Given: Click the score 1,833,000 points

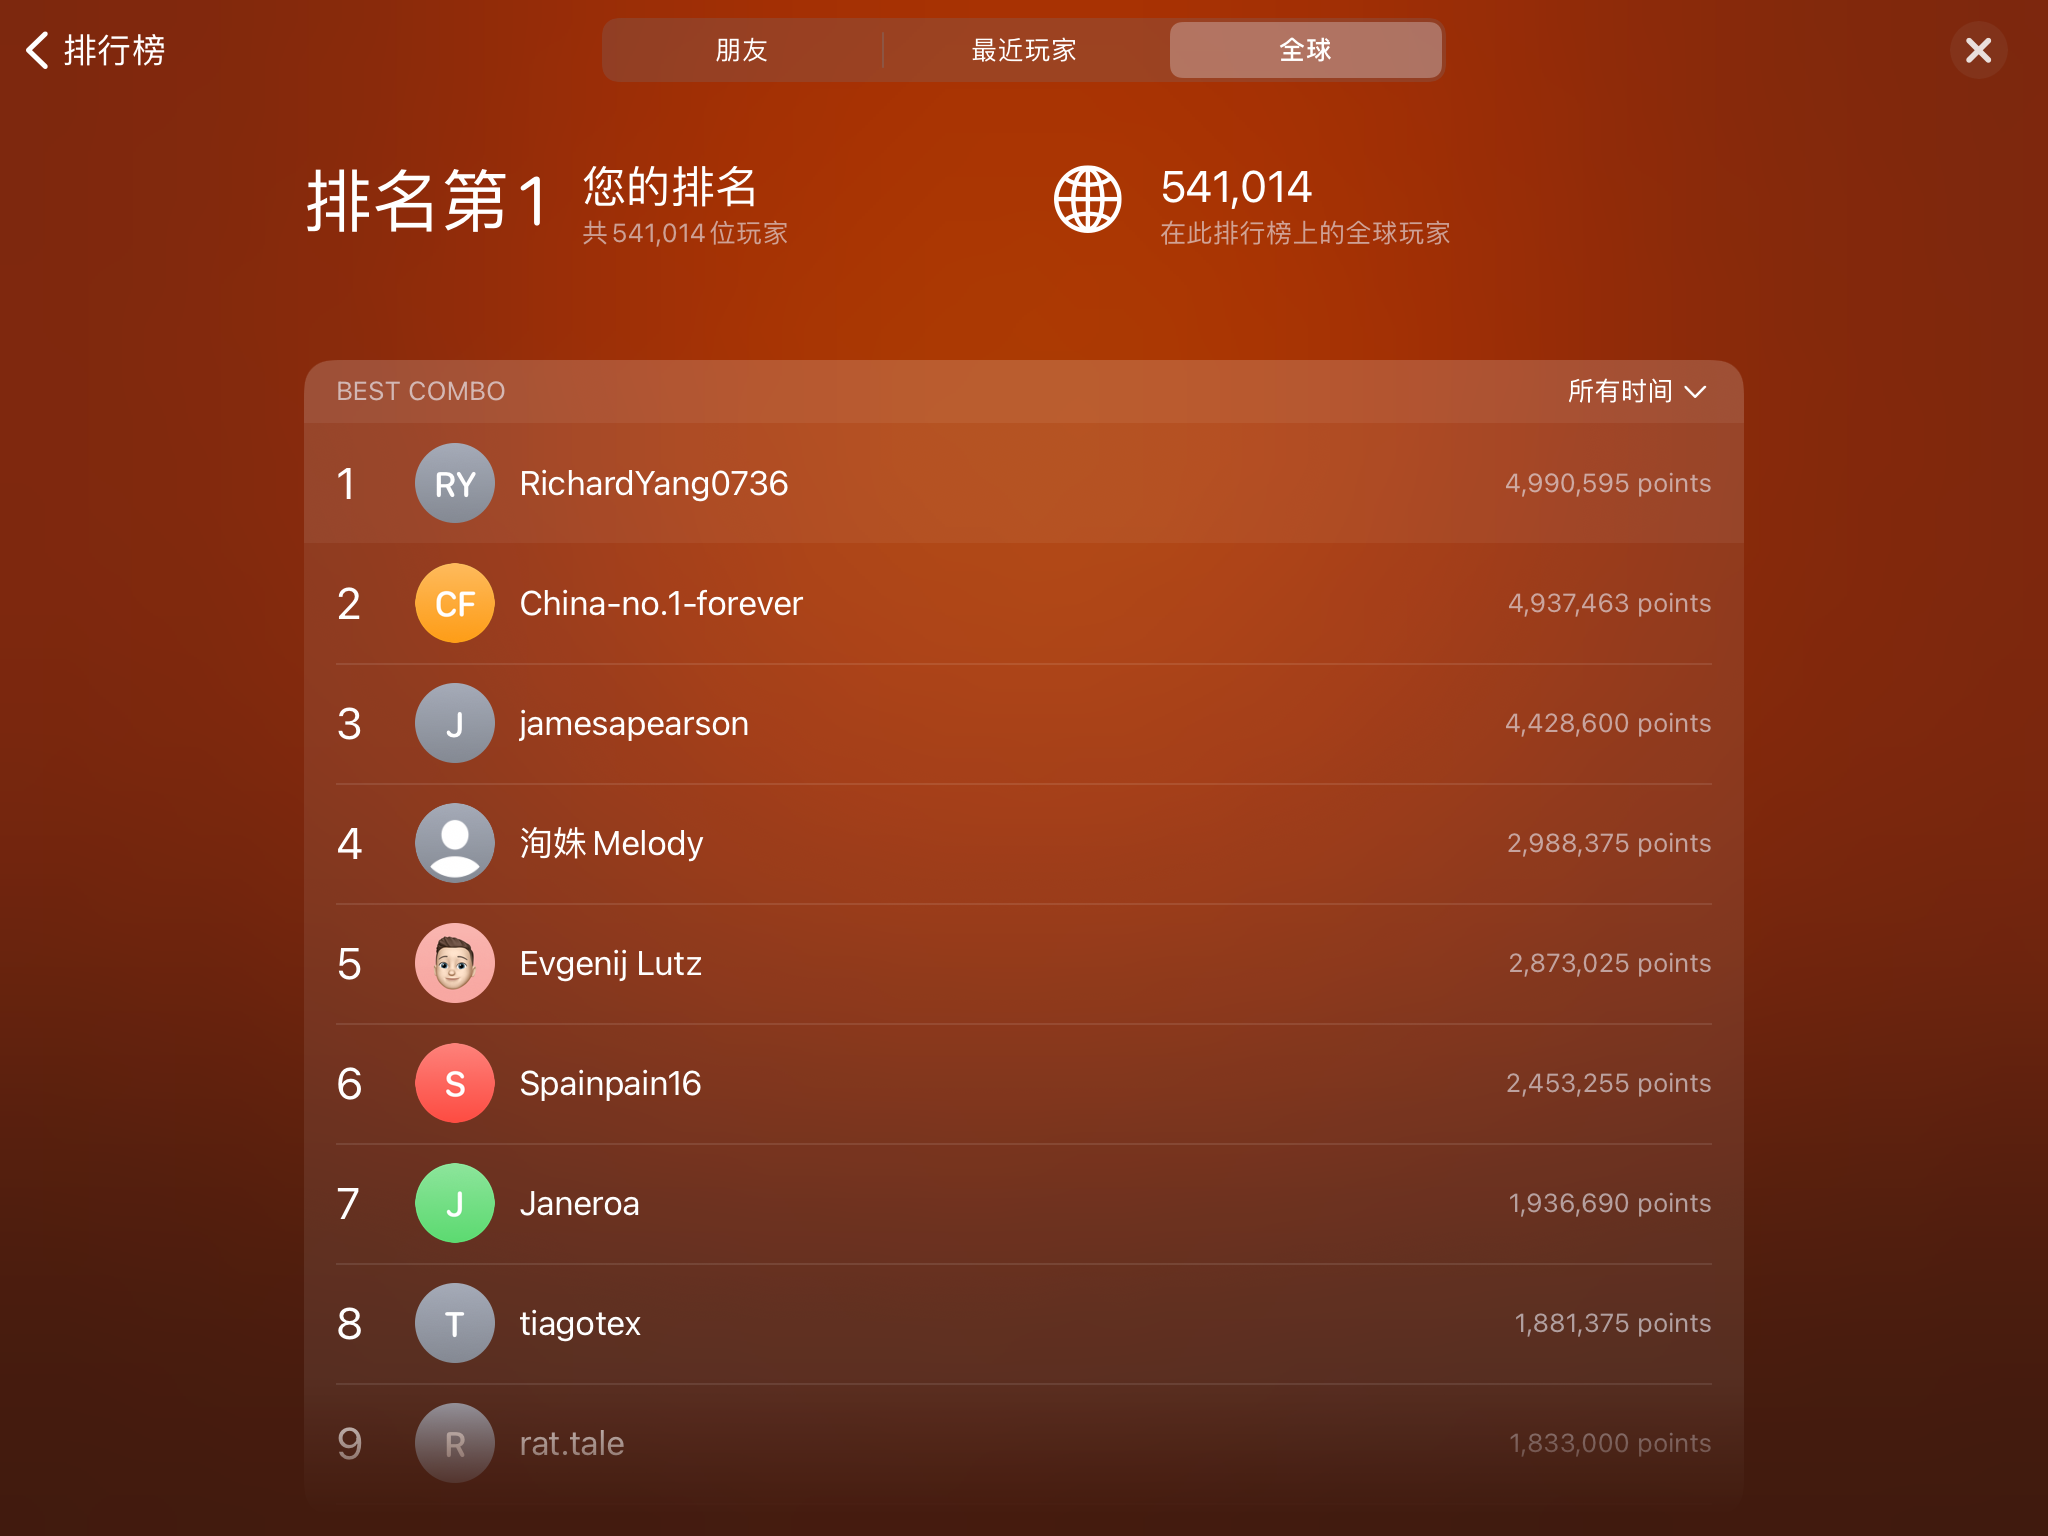Looking at the screenshot, I should 1610,1443.
